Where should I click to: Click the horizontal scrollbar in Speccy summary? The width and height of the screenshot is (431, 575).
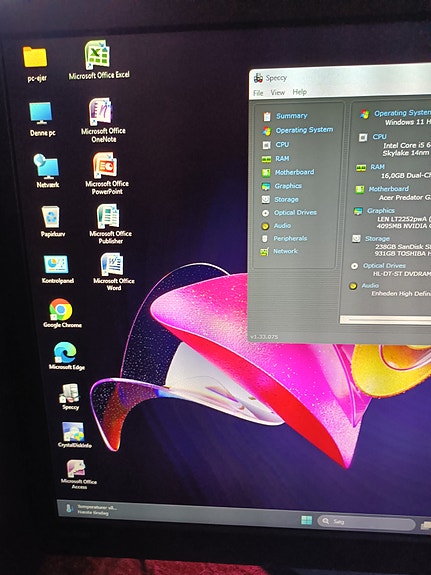(385, 320)
